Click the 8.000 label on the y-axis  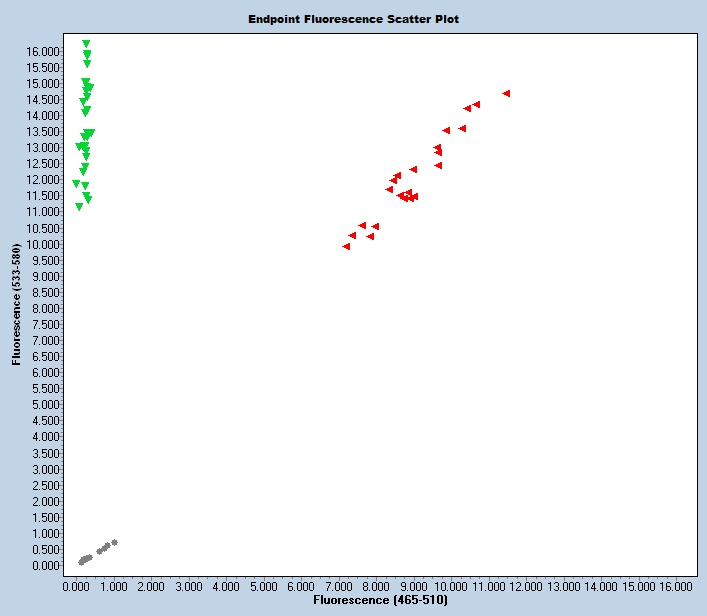coord(45,308)
